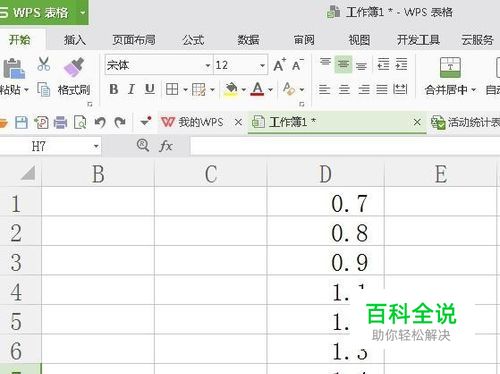Click export to PDF icon
This screenshot has height=374, width=500.
coord(41,122)
